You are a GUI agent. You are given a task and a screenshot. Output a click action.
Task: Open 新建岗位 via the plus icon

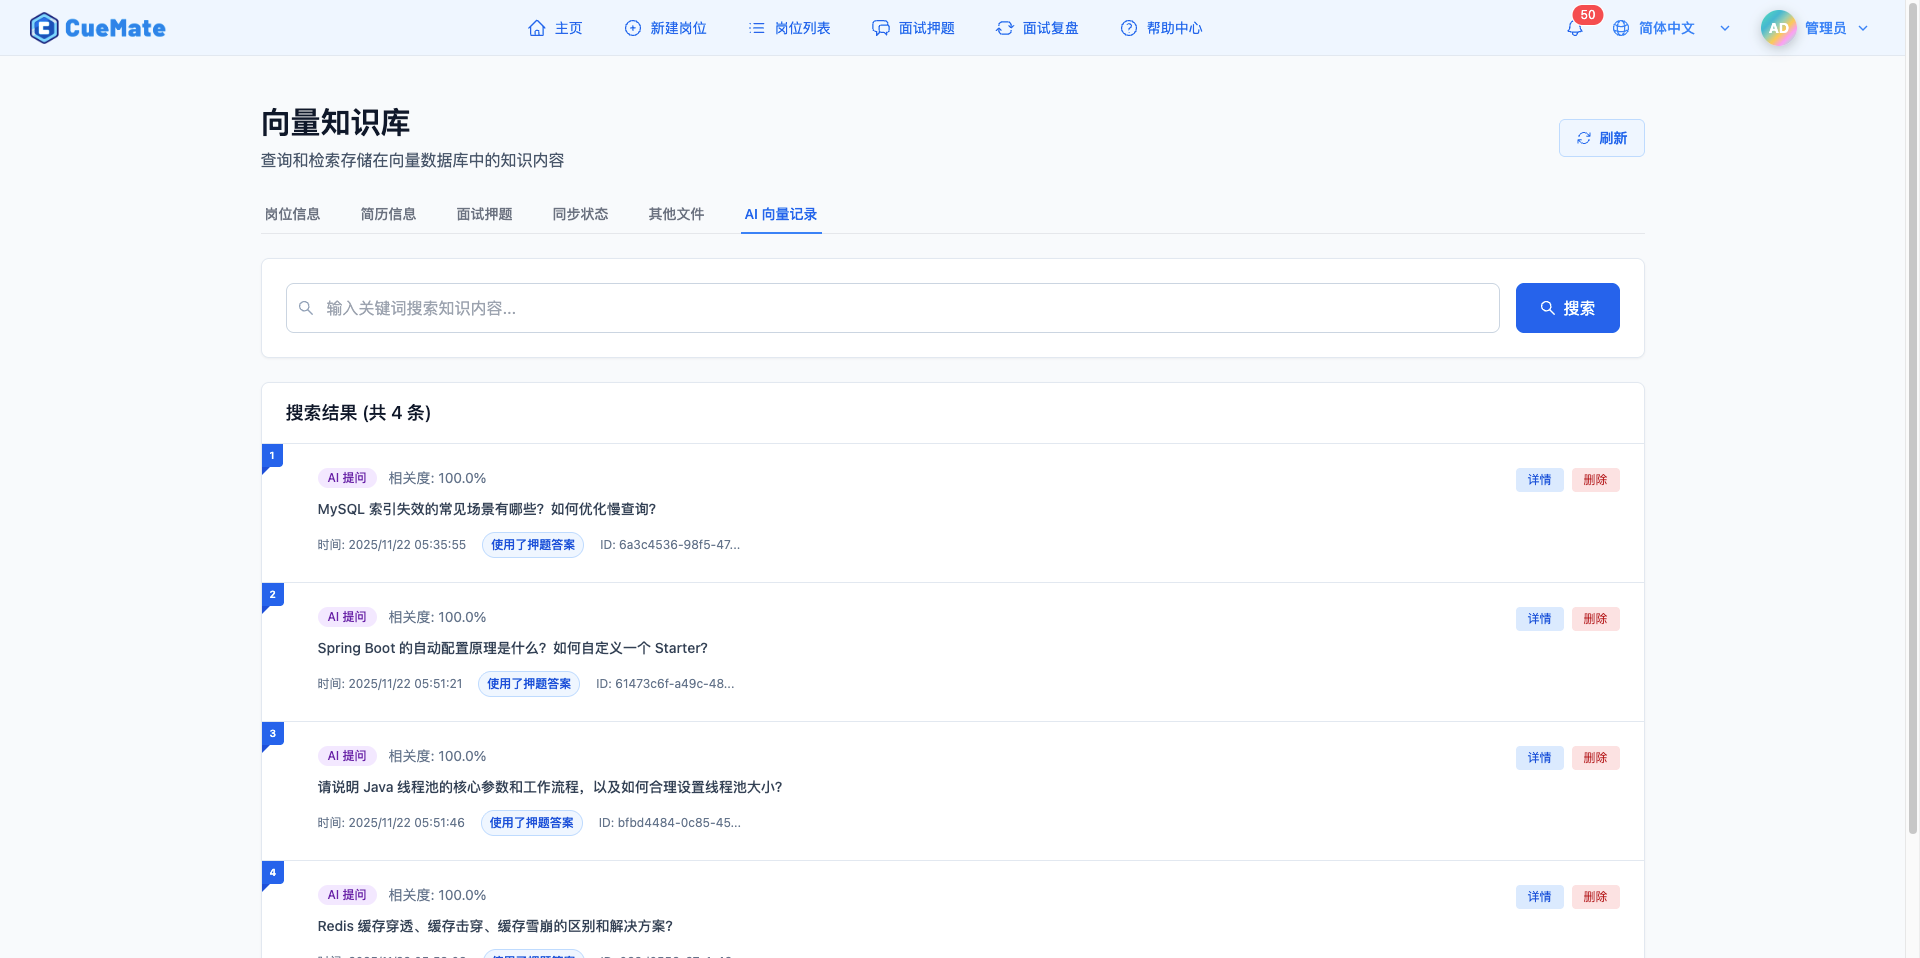632,28
